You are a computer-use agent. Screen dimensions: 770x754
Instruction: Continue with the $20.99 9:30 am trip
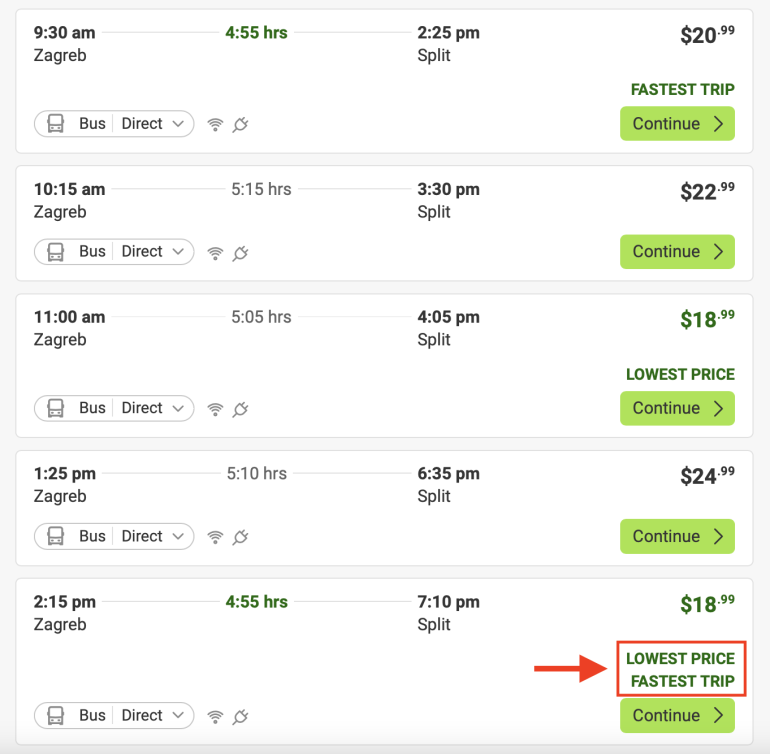pyautogui.click(x=677, y=124)
